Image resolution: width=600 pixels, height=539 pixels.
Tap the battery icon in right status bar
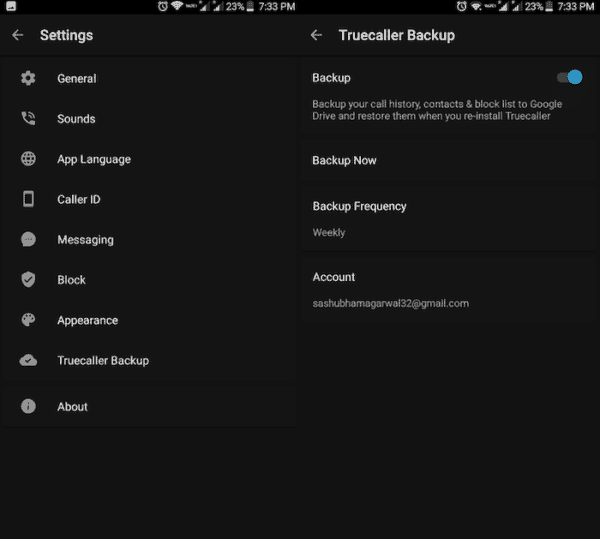tap(549, 6)
